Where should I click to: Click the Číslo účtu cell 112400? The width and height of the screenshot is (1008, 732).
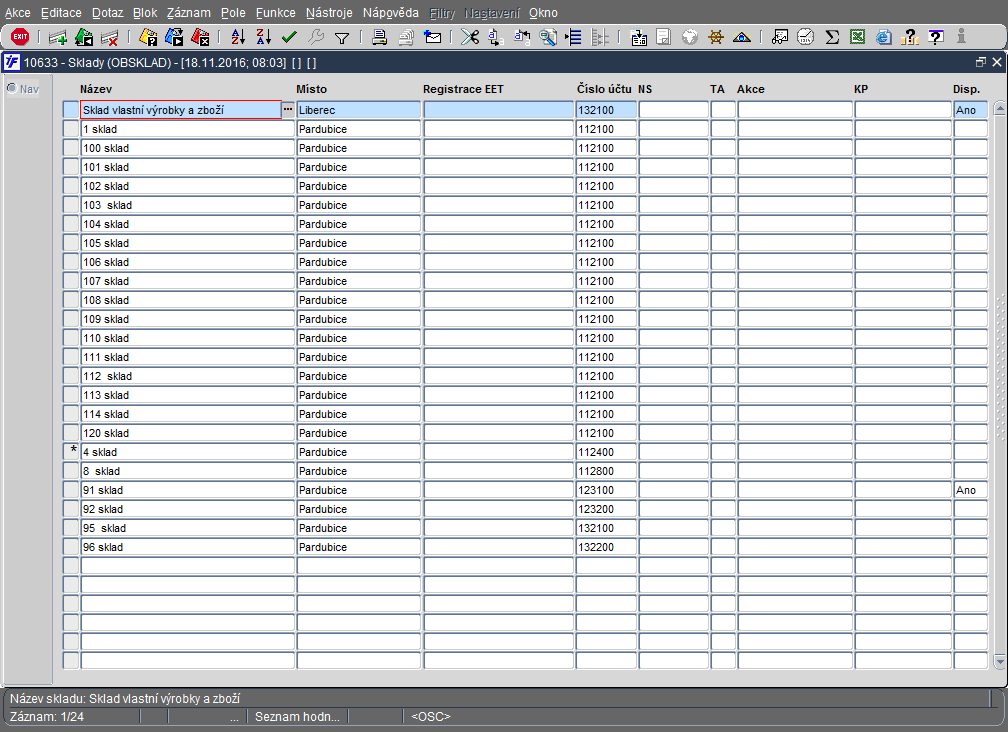pyautogui.click(x=606, y=452)
